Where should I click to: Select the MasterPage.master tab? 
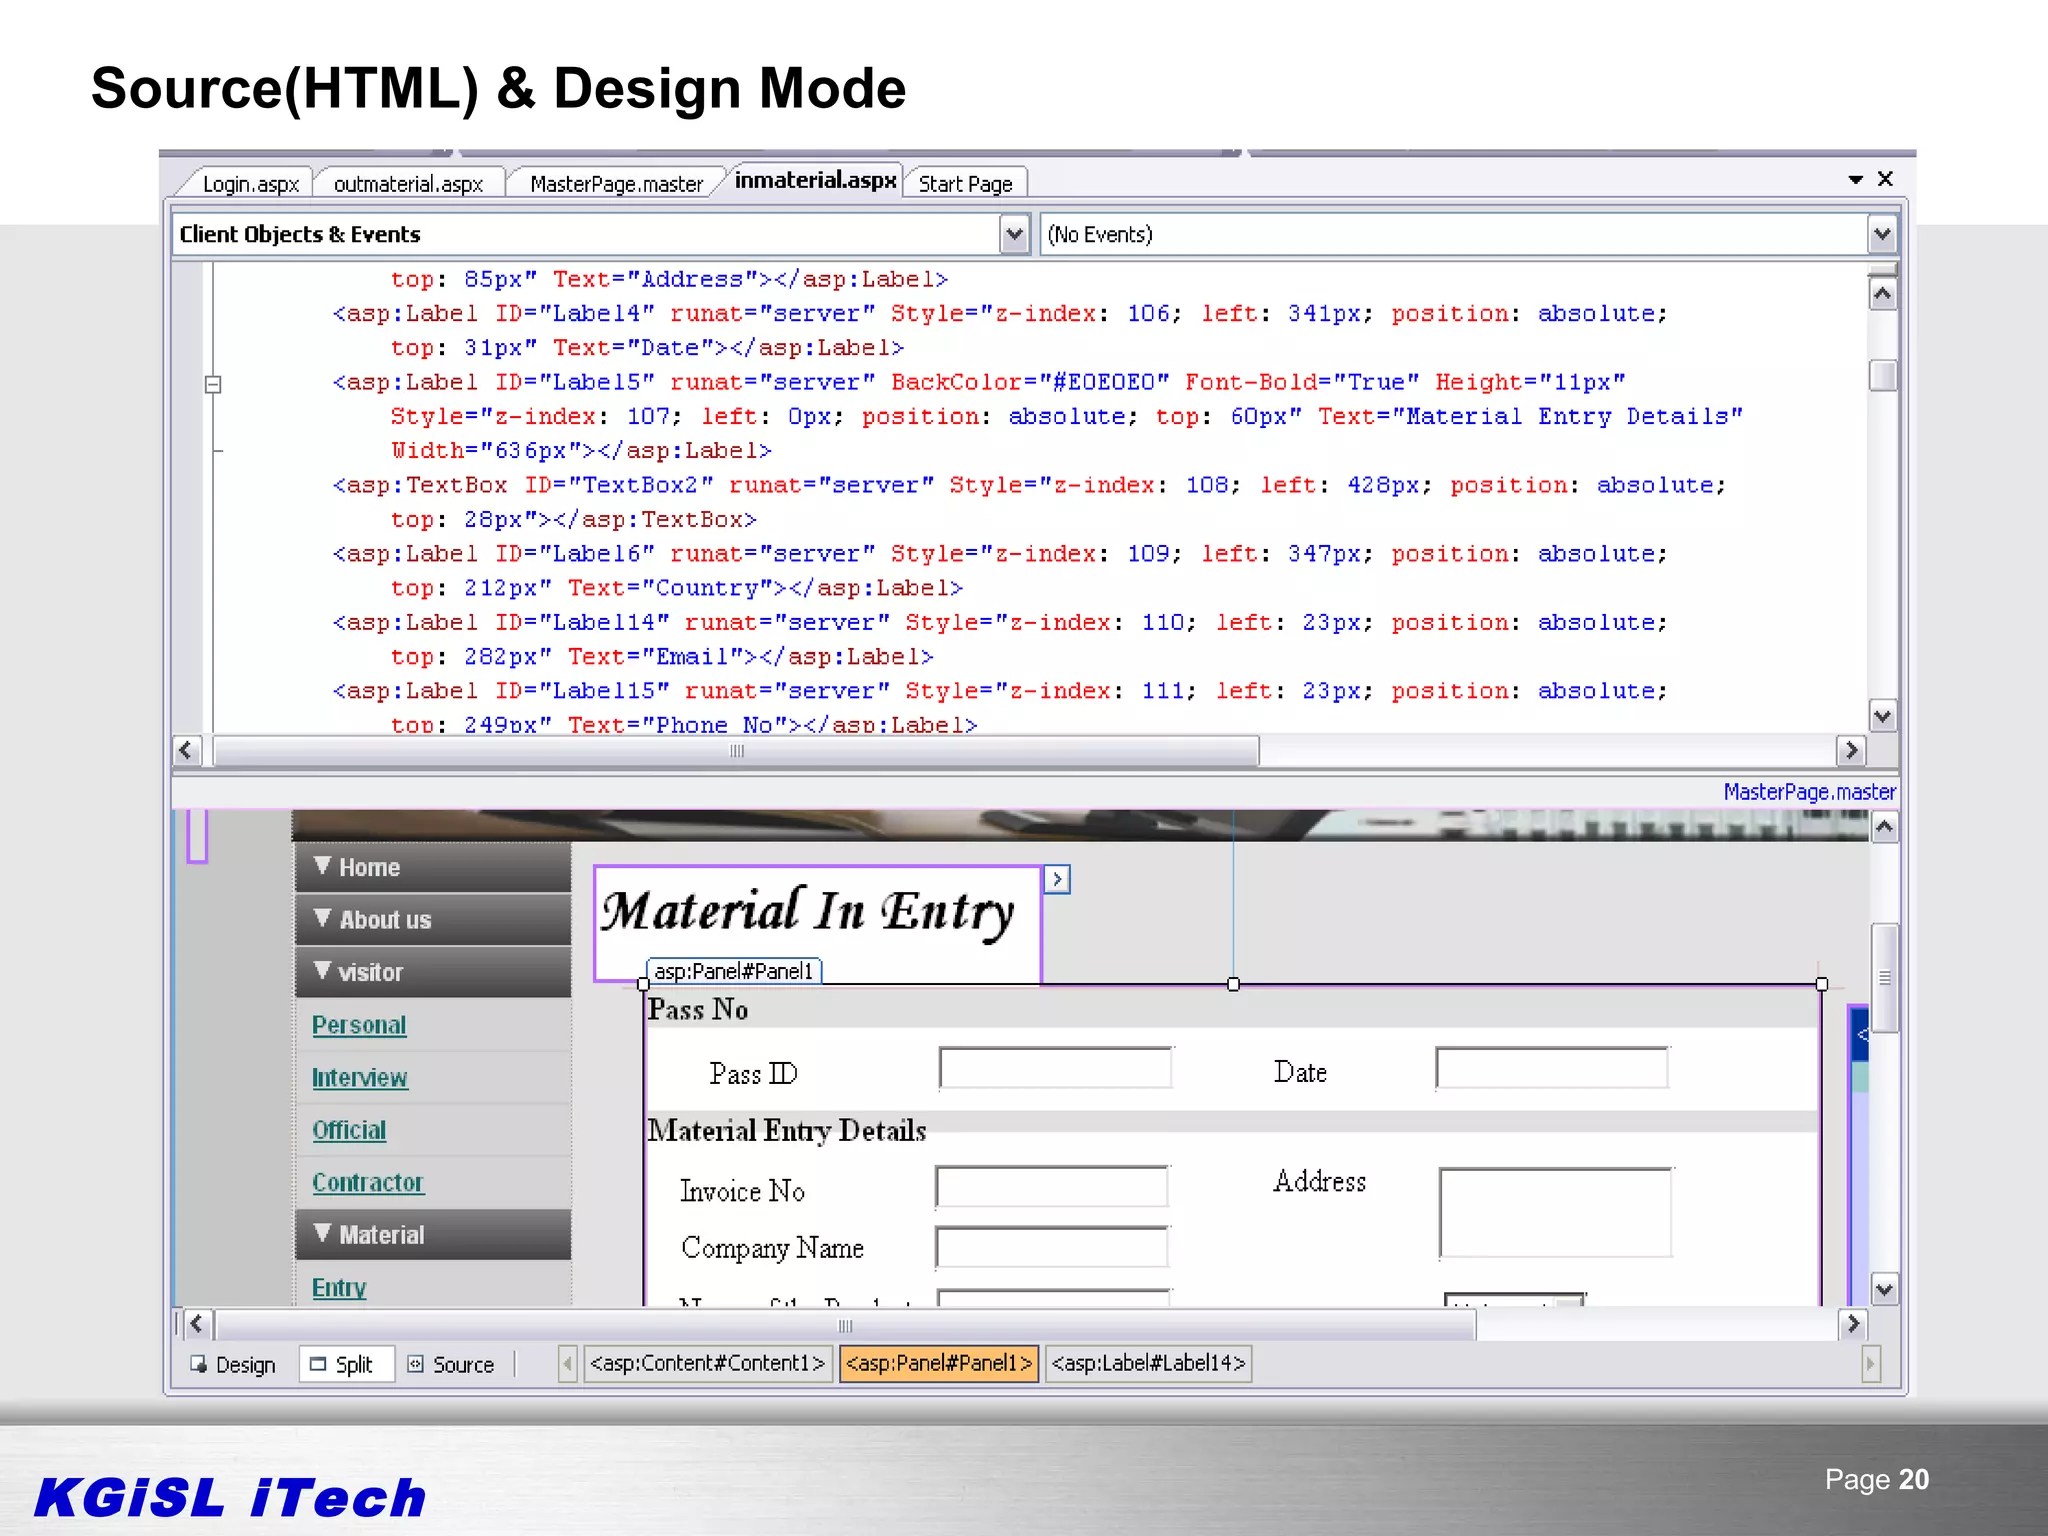coord(616,184)
